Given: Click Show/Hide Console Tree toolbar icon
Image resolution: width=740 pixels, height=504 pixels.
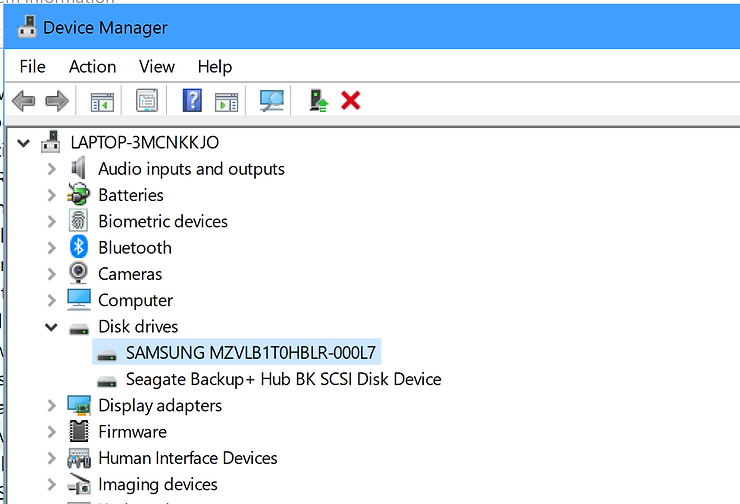Looking at the screenshot, I should 102,101.
